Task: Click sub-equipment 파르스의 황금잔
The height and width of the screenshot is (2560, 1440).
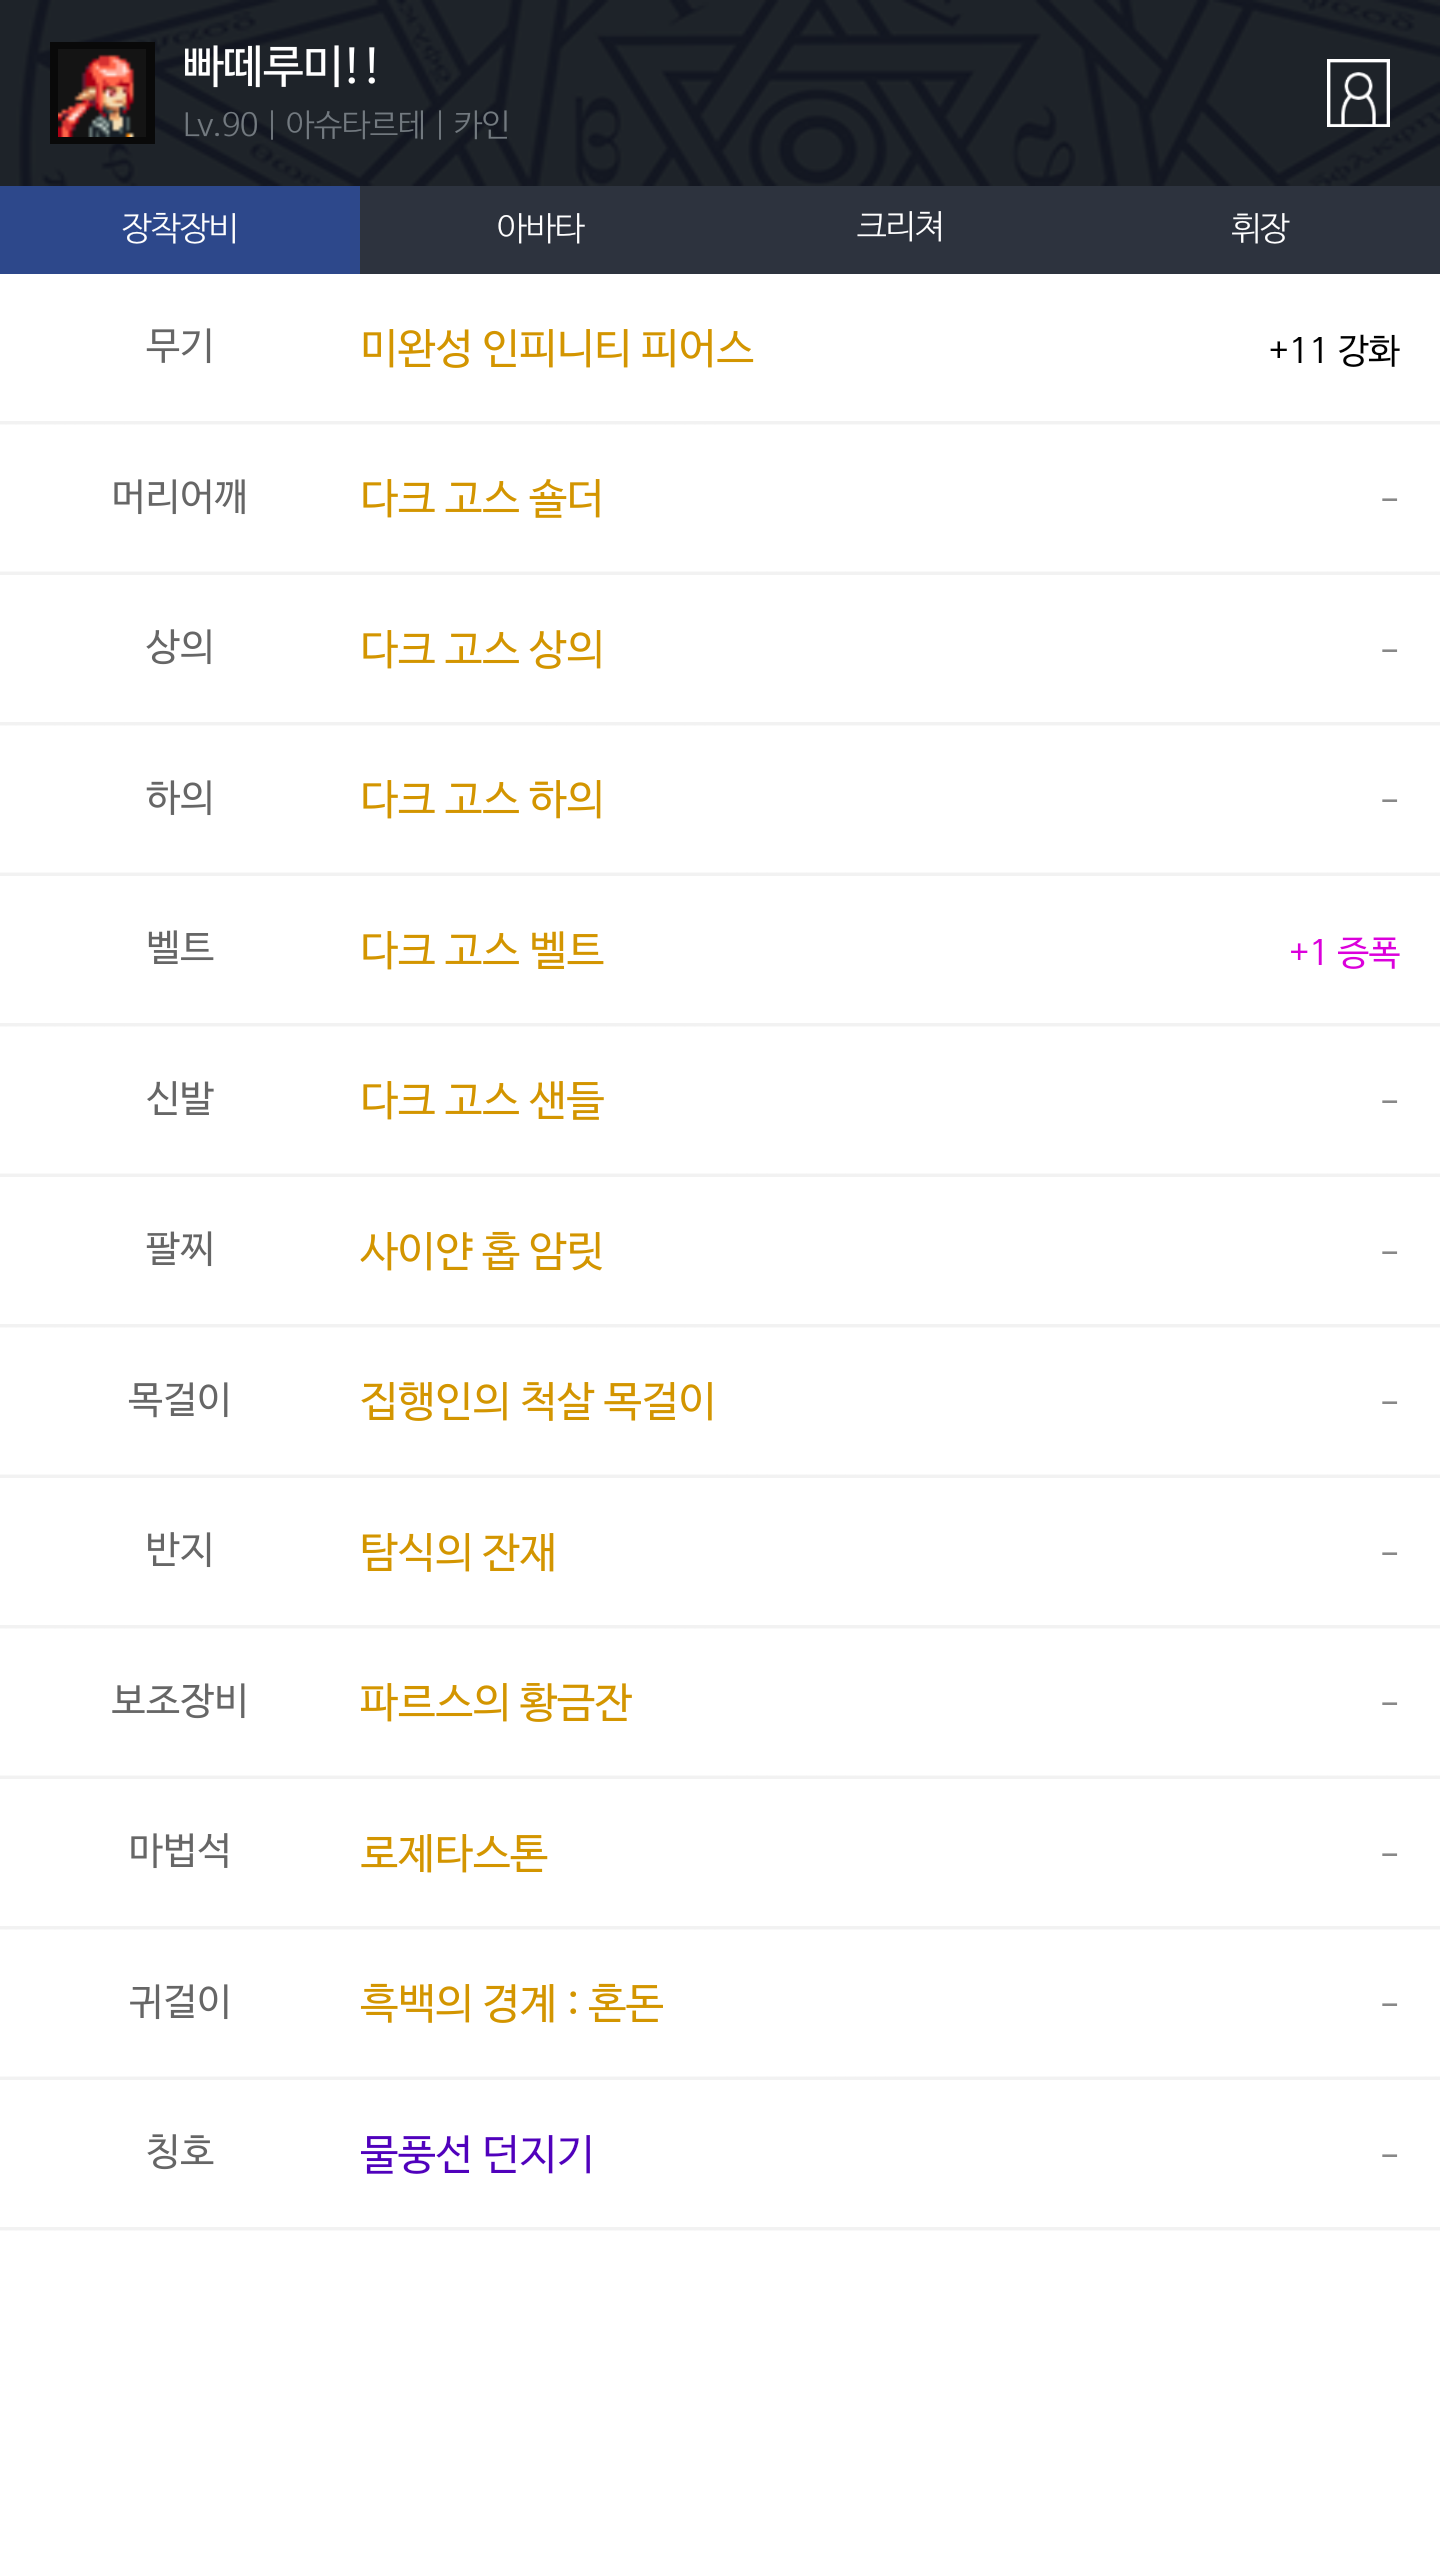Action: coord(495,1702)
